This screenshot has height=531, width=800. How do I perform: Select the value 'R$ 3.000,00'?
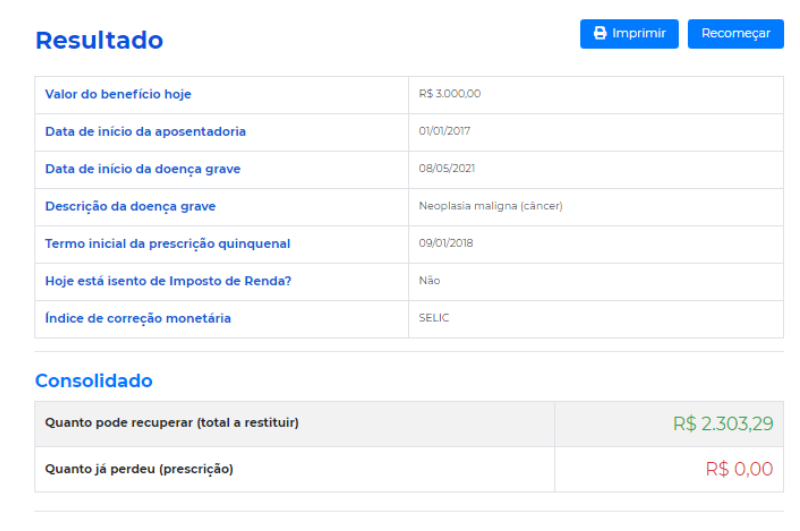tap(449, 94)
